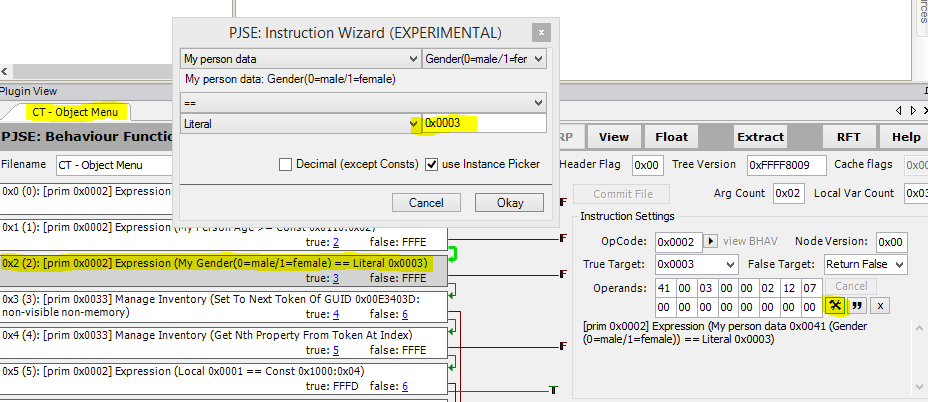The width and height of the screenshot is (928, 402).
Task: Click the operand box containing 12
Action: pyautogui.click(x=790, y=287)
